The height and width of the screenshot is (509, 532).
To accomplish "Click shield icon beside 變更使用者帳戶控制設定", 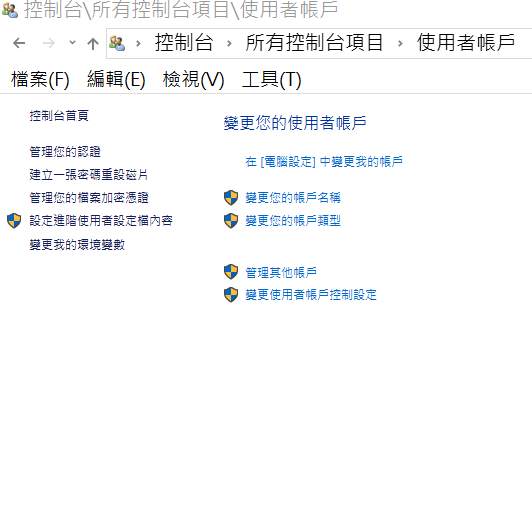I will coord(231,295).
